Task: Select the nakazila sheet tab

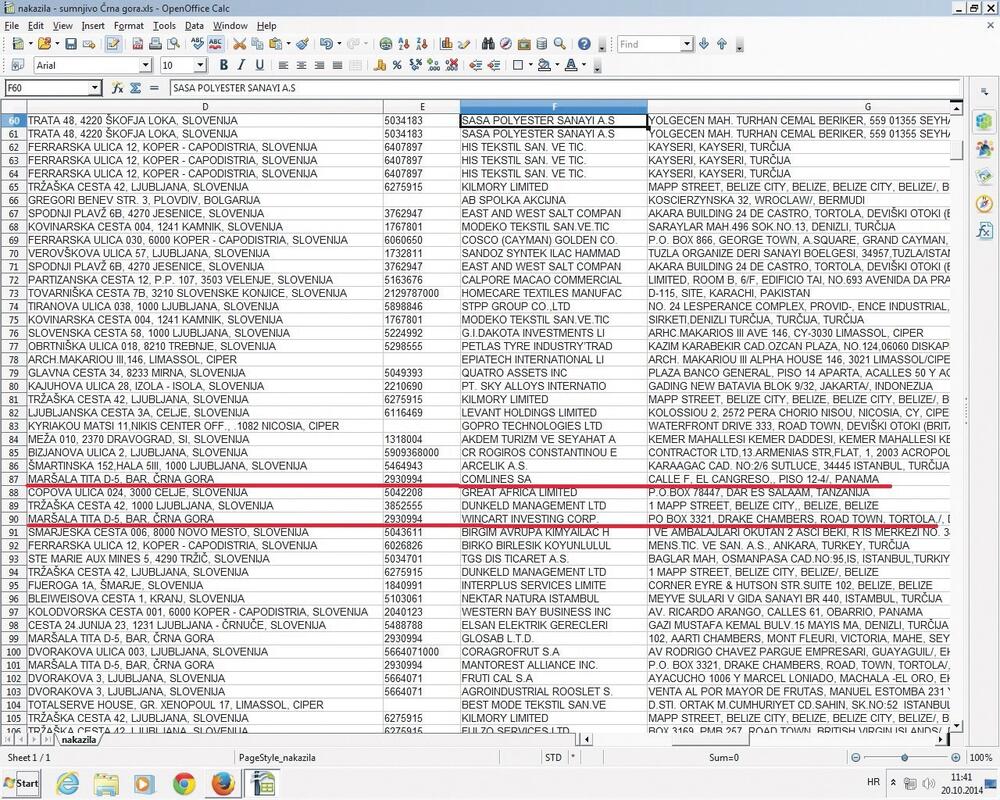Action: pyautogui.click(x=78, y=740)
